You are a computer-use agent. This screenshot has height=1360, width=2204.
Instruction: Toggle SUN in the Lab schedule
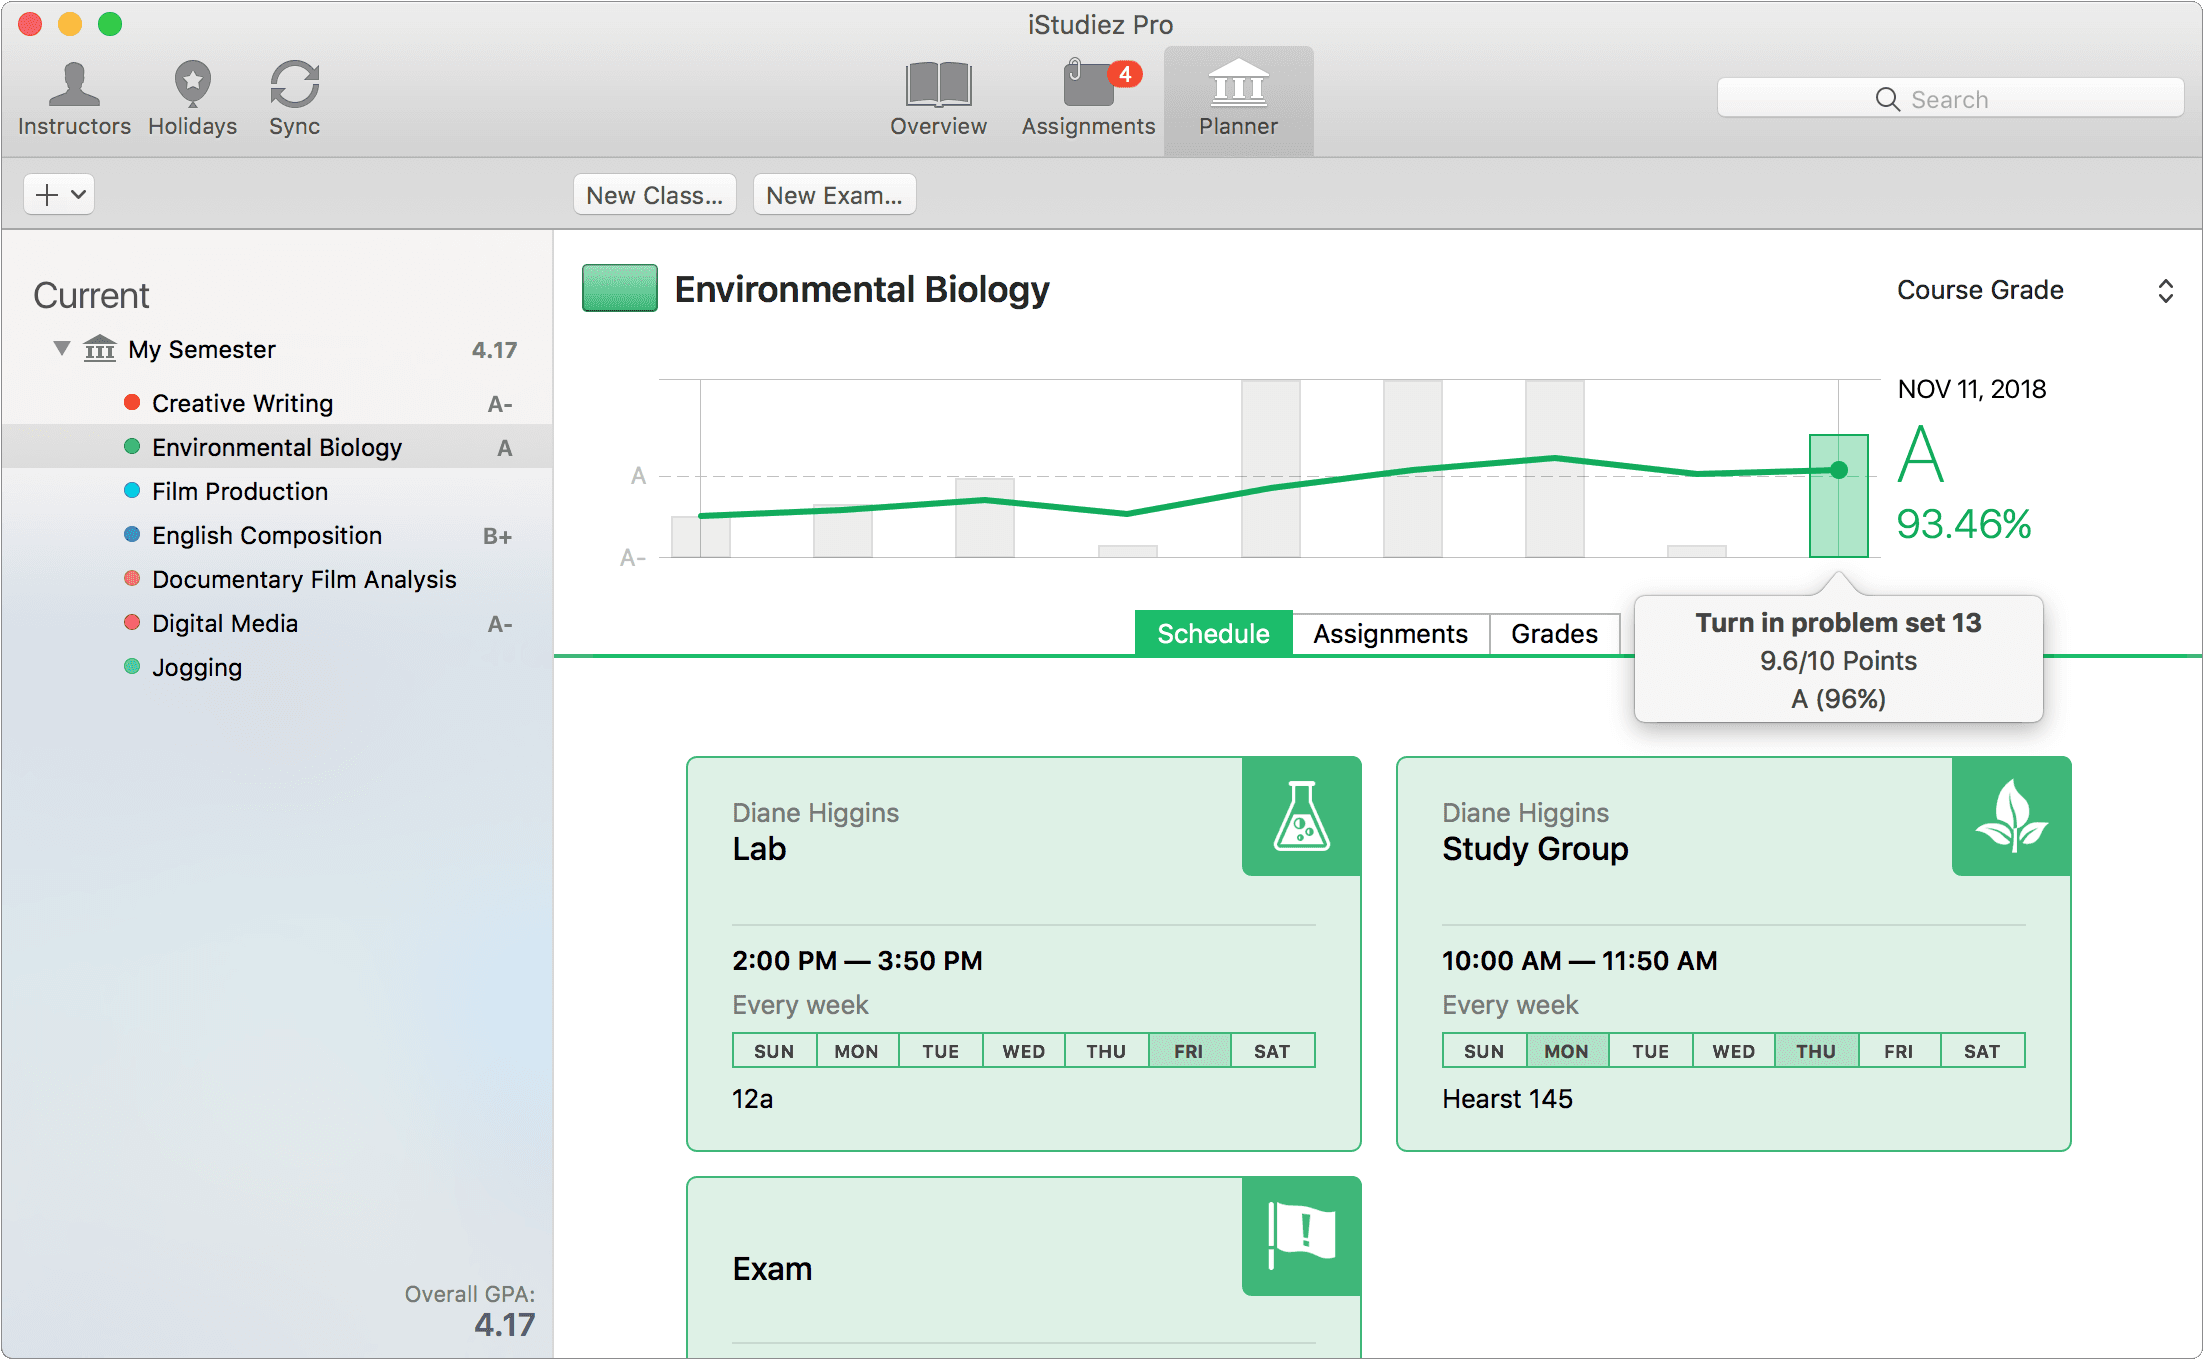pos(775,1051)
